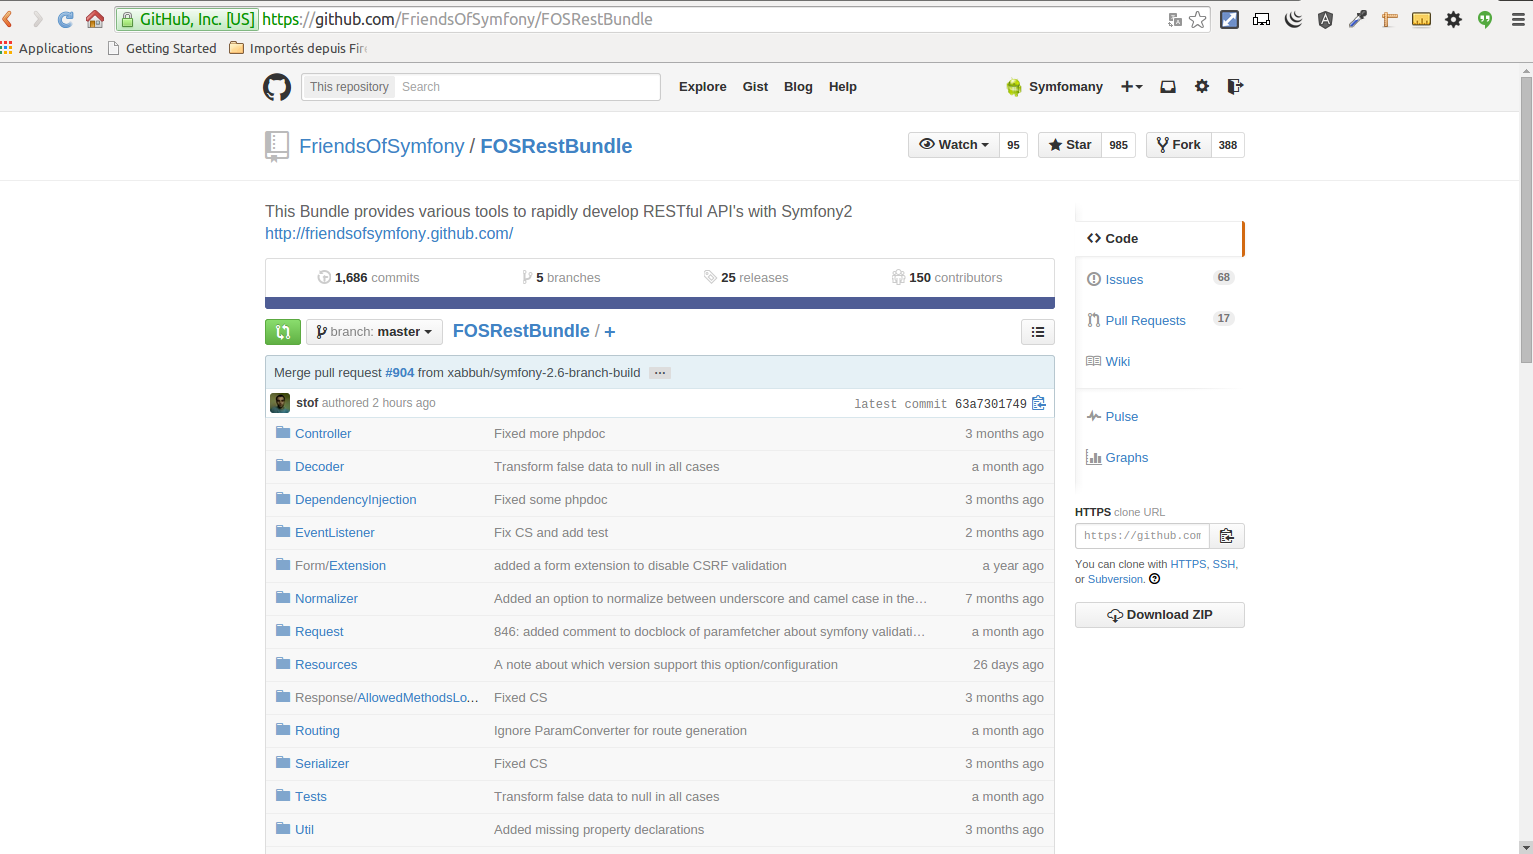Open the Decoder folder
Image resolution: width=1533 pixels, height=854 pixels.
[319, 467]
